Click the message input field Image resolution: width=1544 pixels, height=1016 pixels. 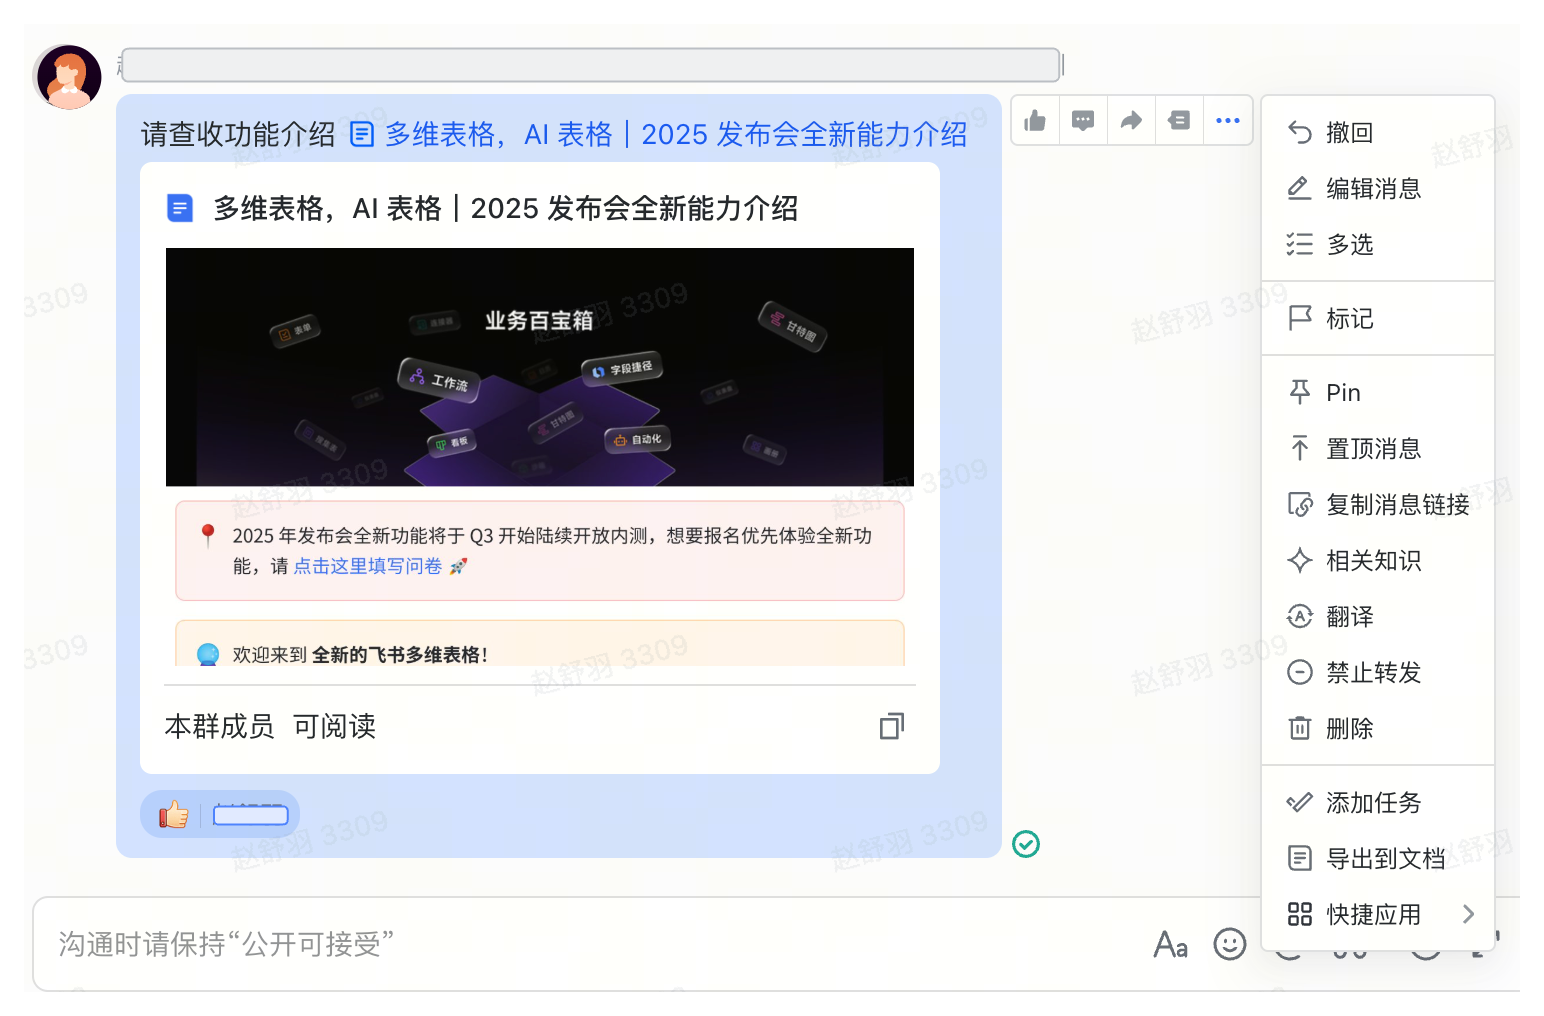tap(600, 944)
